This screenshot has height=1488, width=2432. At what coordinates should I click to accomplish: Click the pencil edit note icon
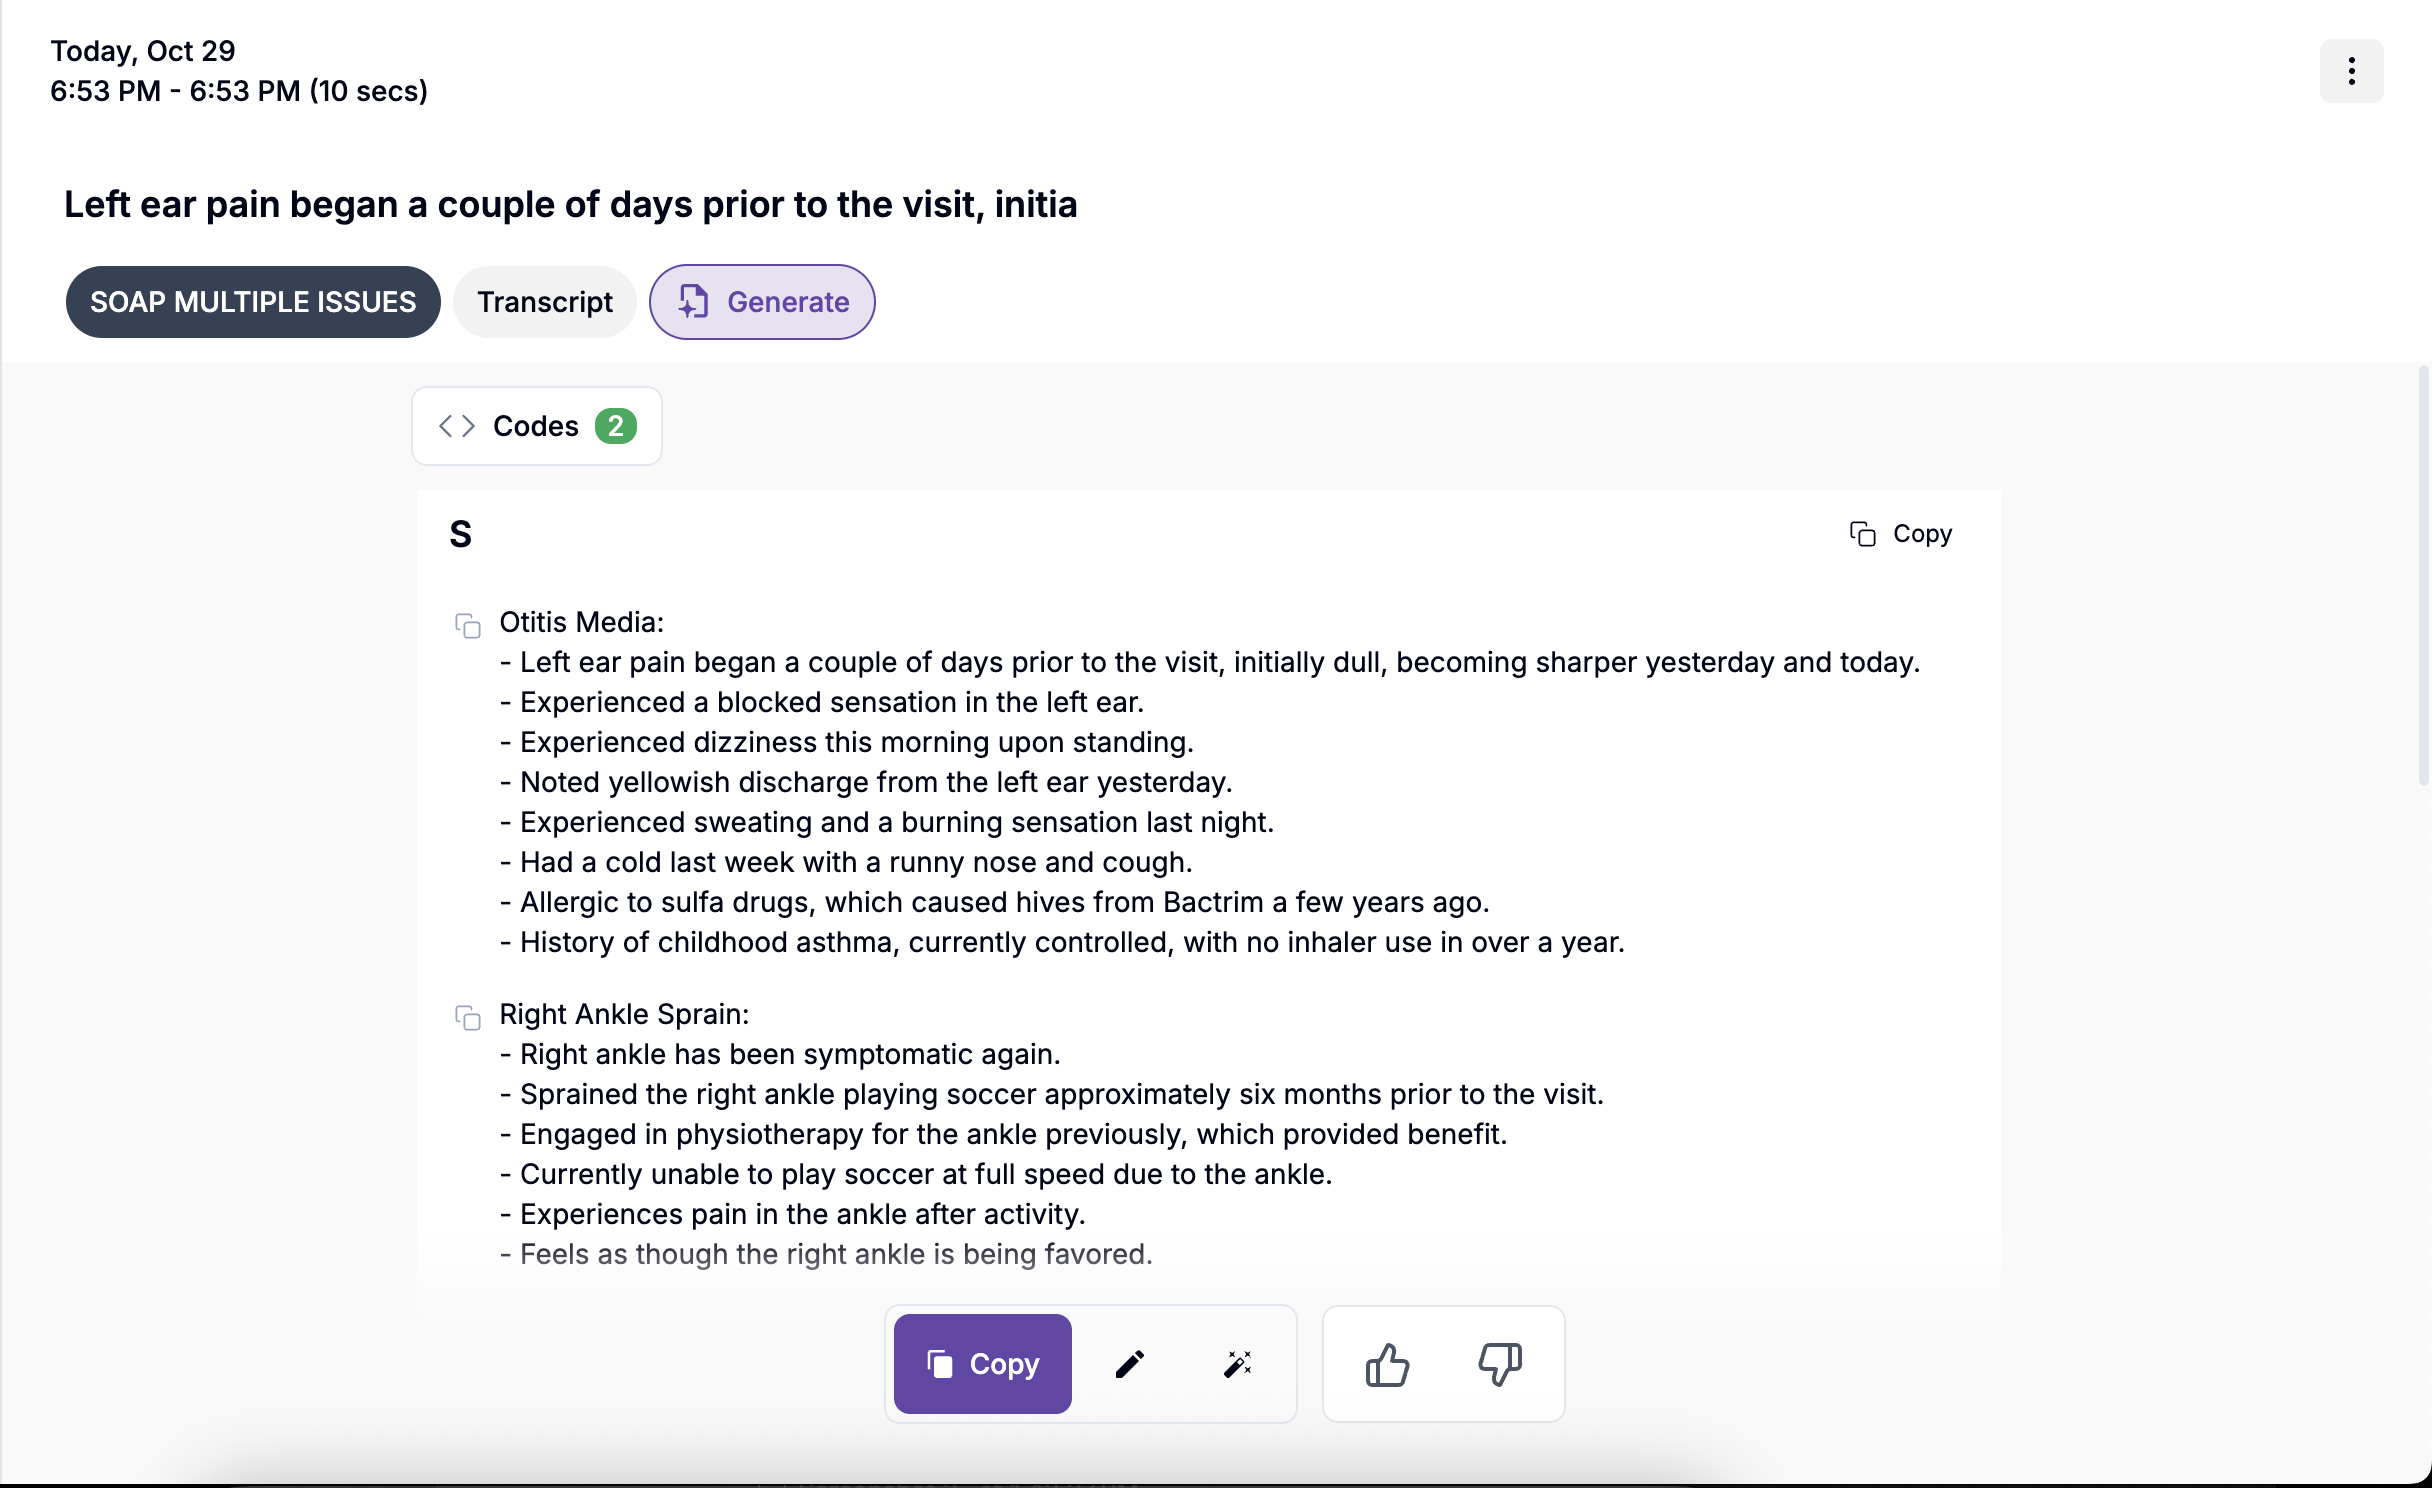[x=1130, y=1364]
